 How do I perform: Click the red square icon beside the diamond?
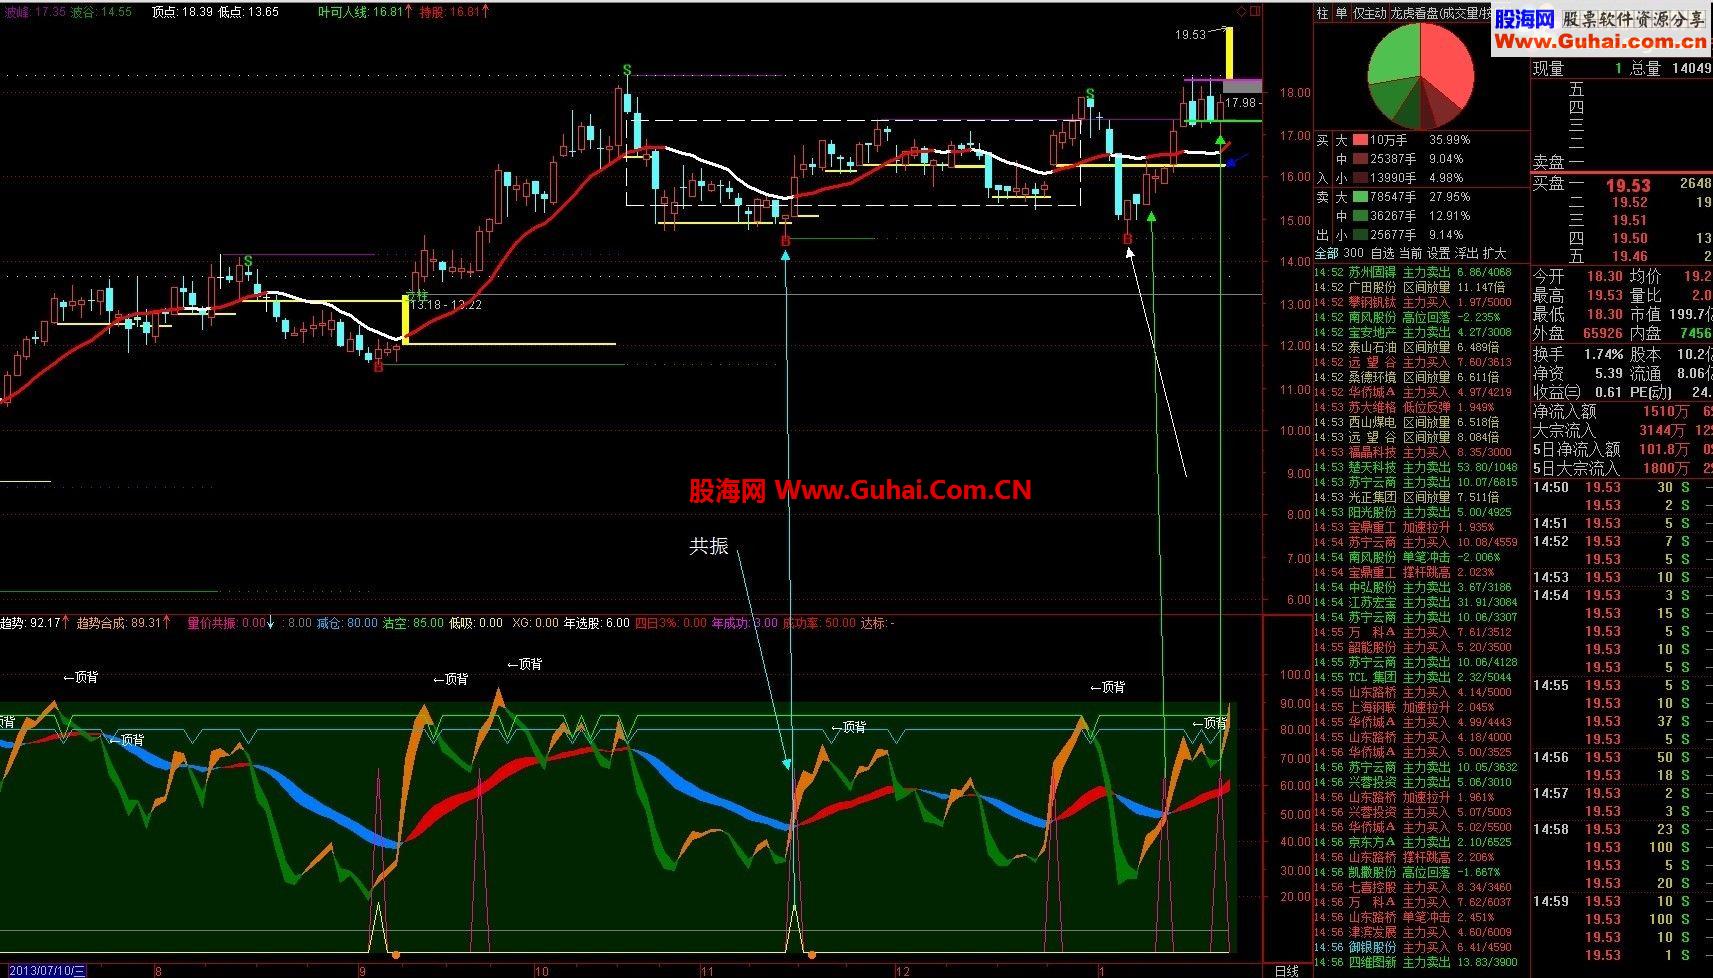(1256, 12)
